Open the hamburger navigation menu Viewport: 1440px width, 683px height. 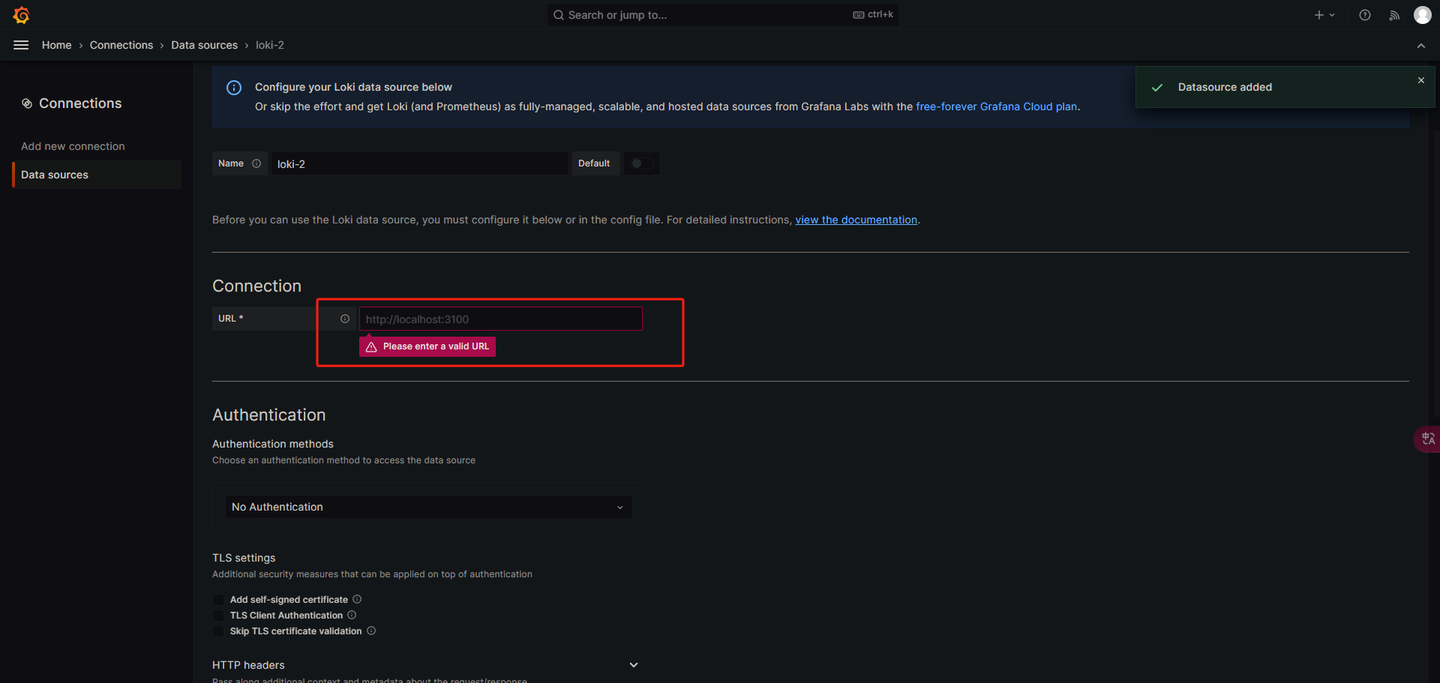[x=21, y=45]
